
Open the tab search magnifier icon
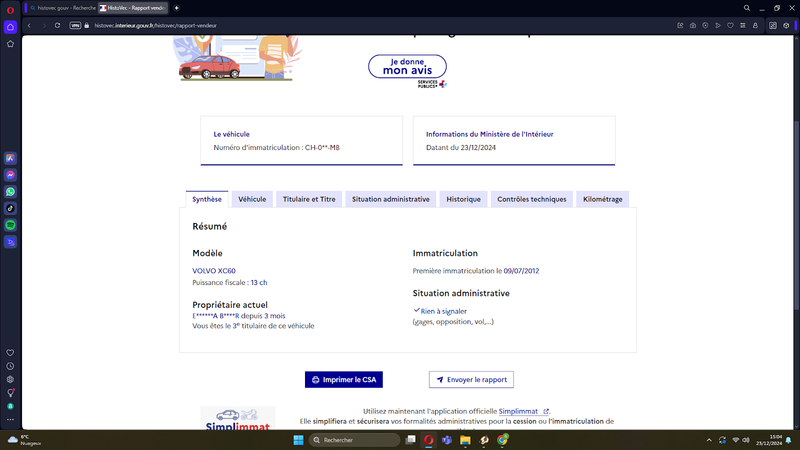747,8
